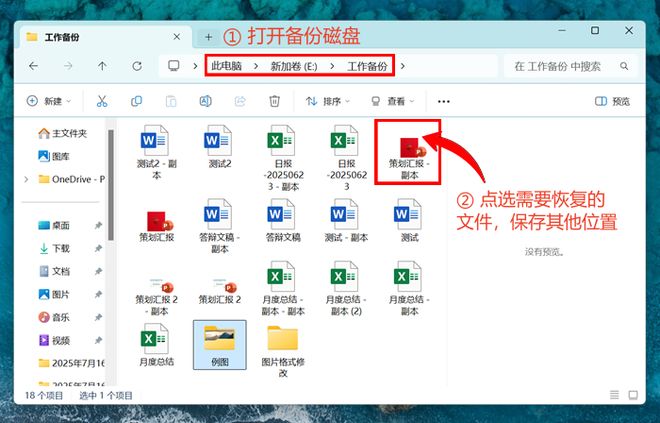The height and width of the screenshot is (423, 660).
Task: Close the 工作备份 tab
Action: tap(177, 37)
